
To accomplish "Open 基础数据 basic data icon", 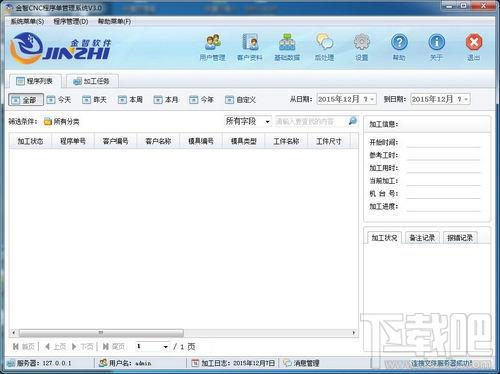I will [287, 47].
